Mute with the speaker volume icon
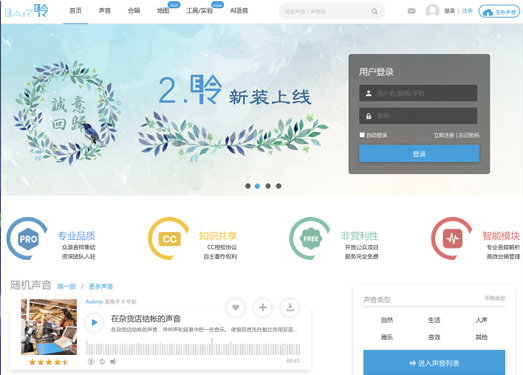 (x=113, y=362)
